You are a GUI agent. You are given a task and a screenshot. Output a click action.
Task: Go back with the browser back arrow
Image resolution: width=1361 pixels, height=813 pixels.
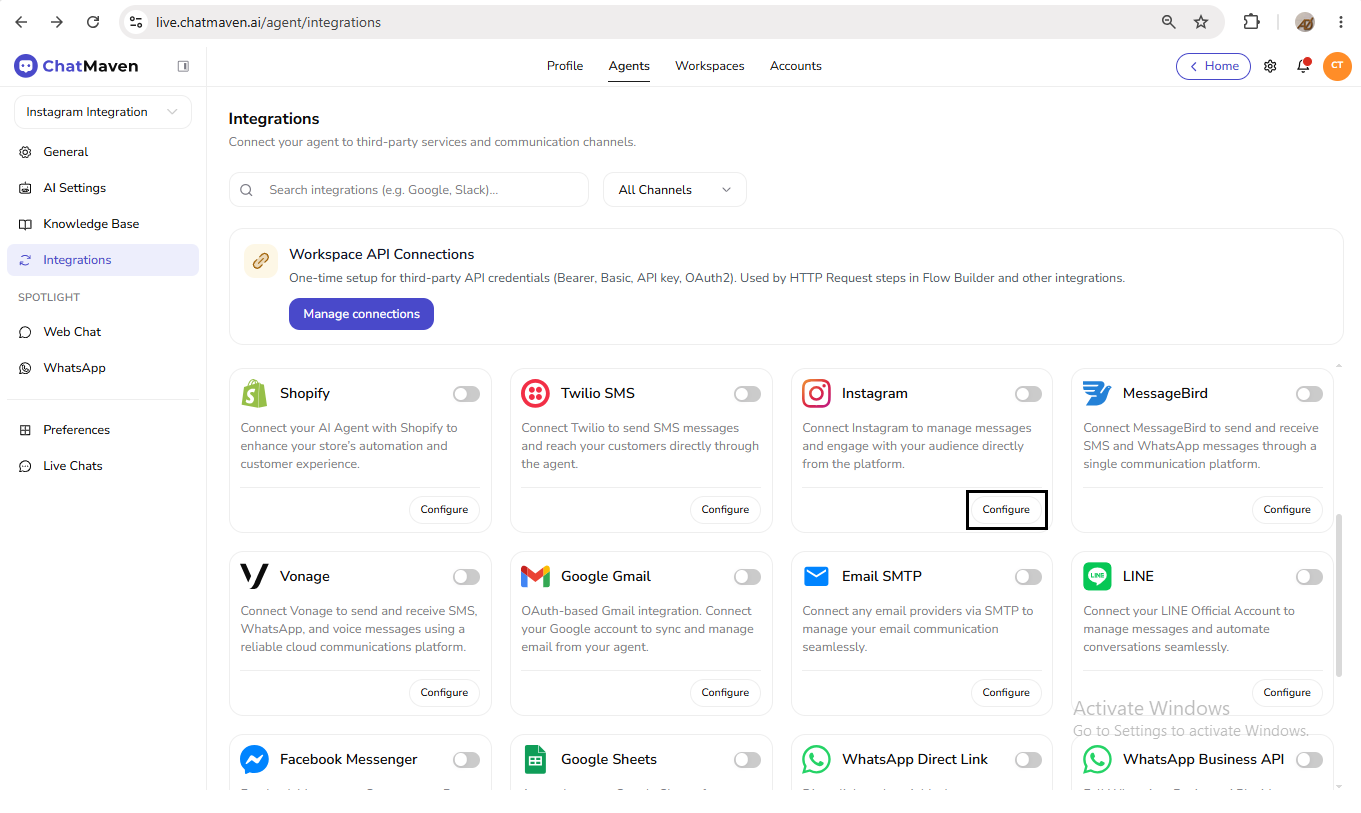click(x=21, y=22)
